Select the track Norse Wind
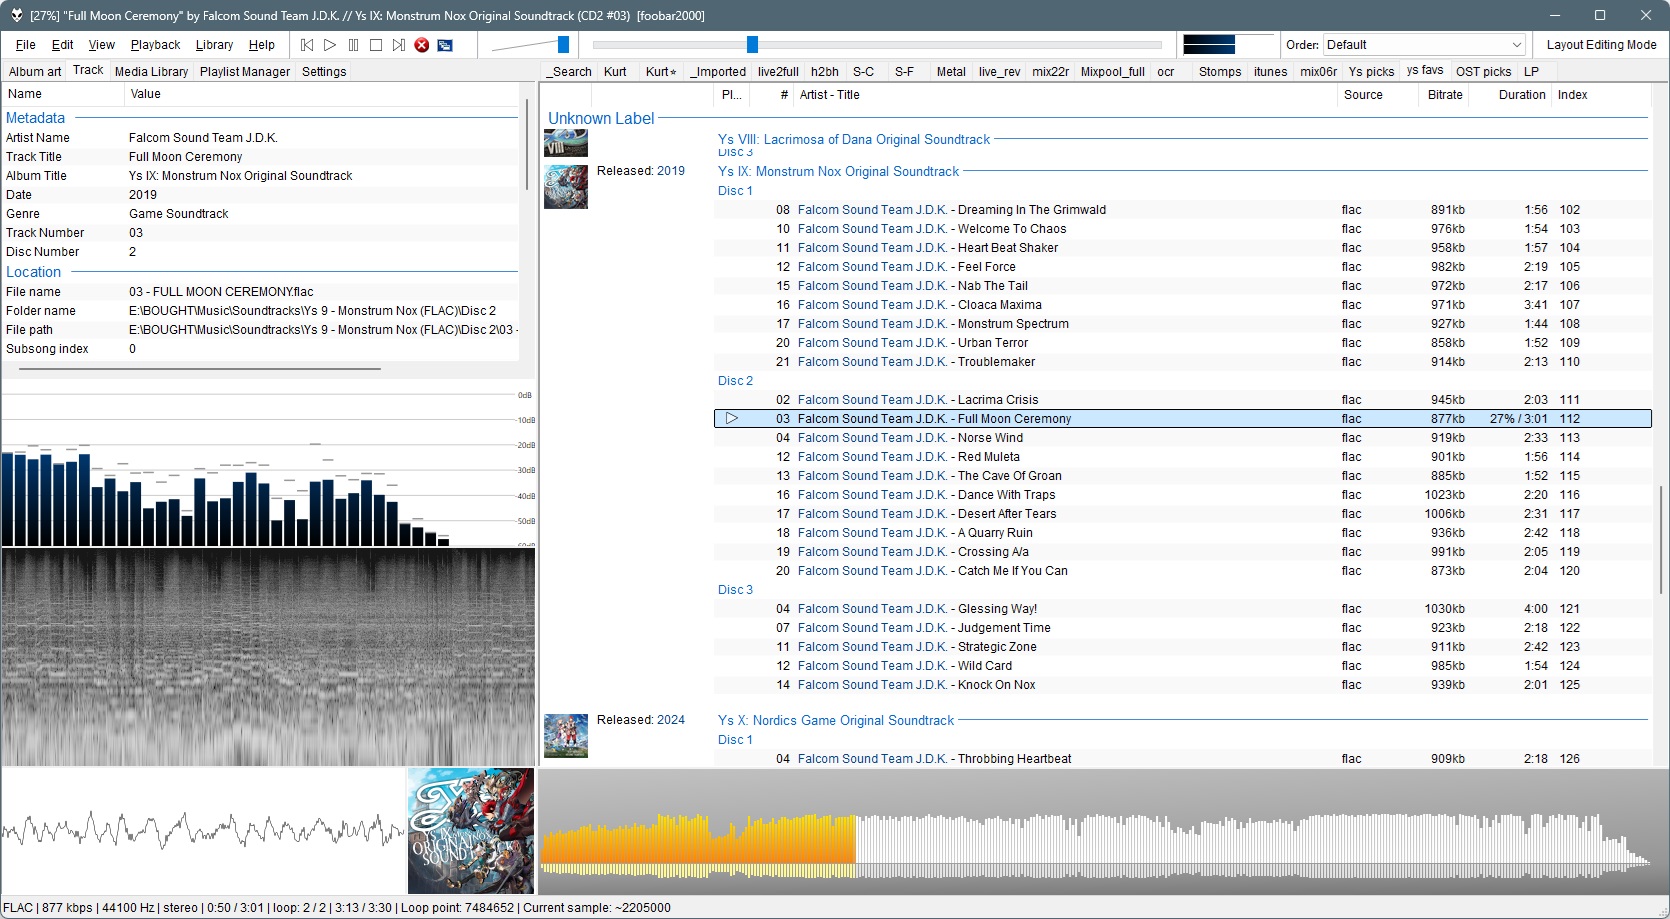1670x919 pixels. coord(990,438)
